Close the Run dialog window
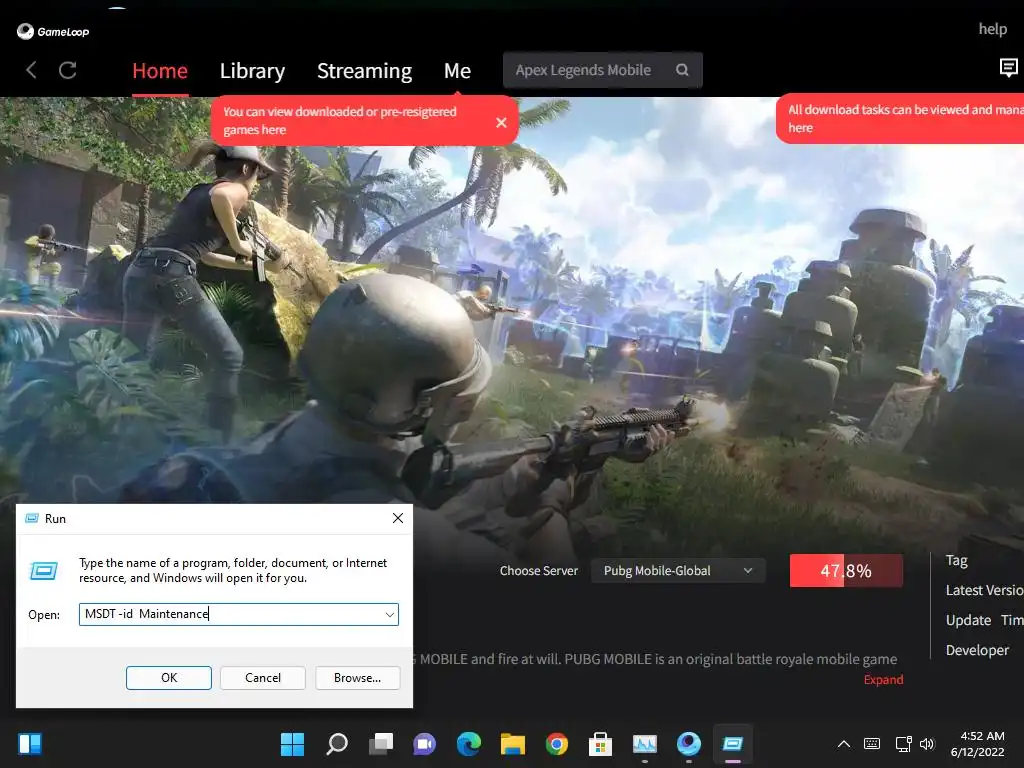The image size is (1024, 768). (x=398, y=519)
